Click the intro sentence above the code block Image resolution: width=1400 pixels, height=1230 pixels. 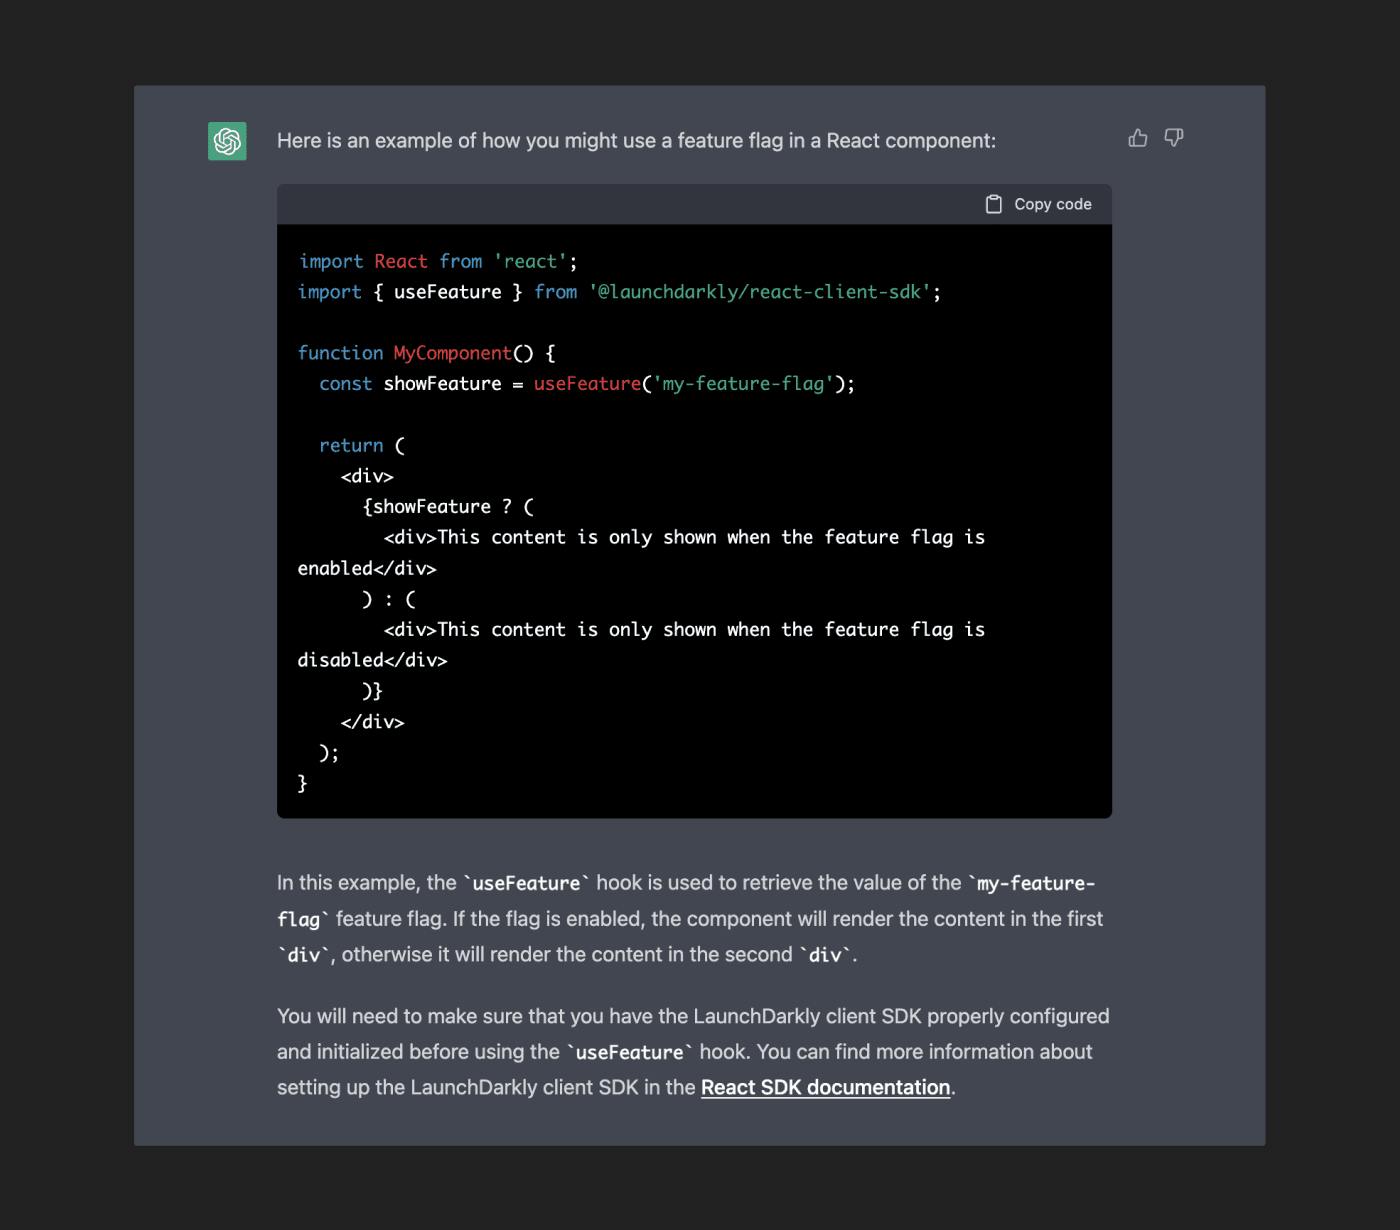pos(636,141)
